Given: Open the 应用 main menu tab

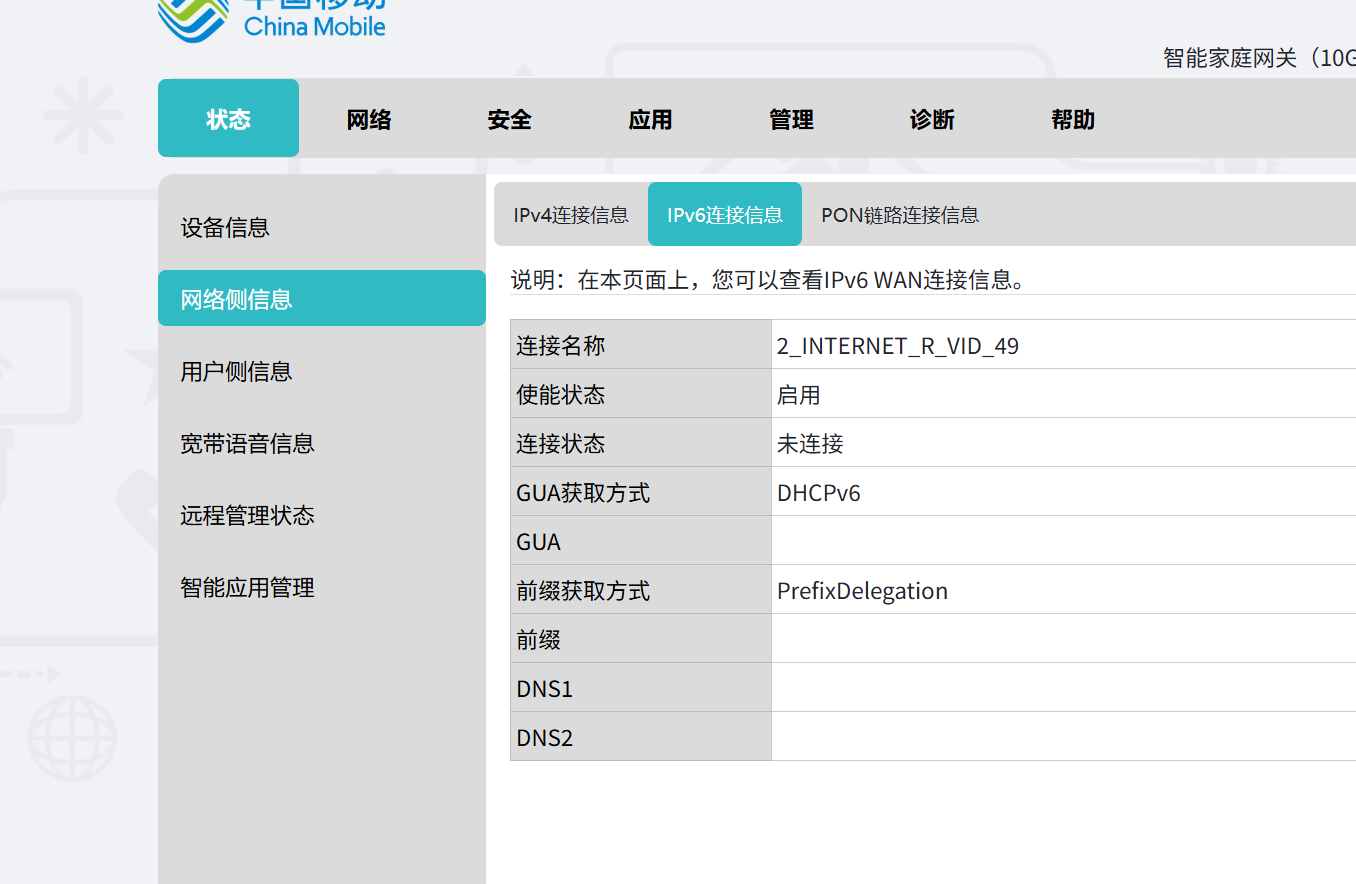Looking at the screenshot, I should [650, 120].
